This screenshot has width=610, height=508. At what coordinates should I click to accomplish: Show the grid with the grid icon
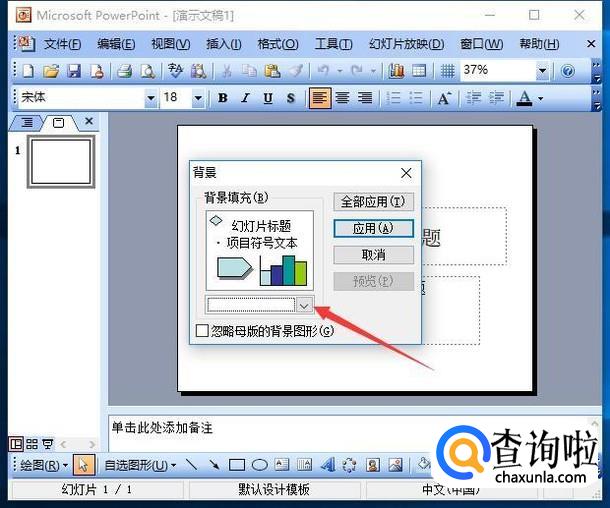click(x=447, y=71)
